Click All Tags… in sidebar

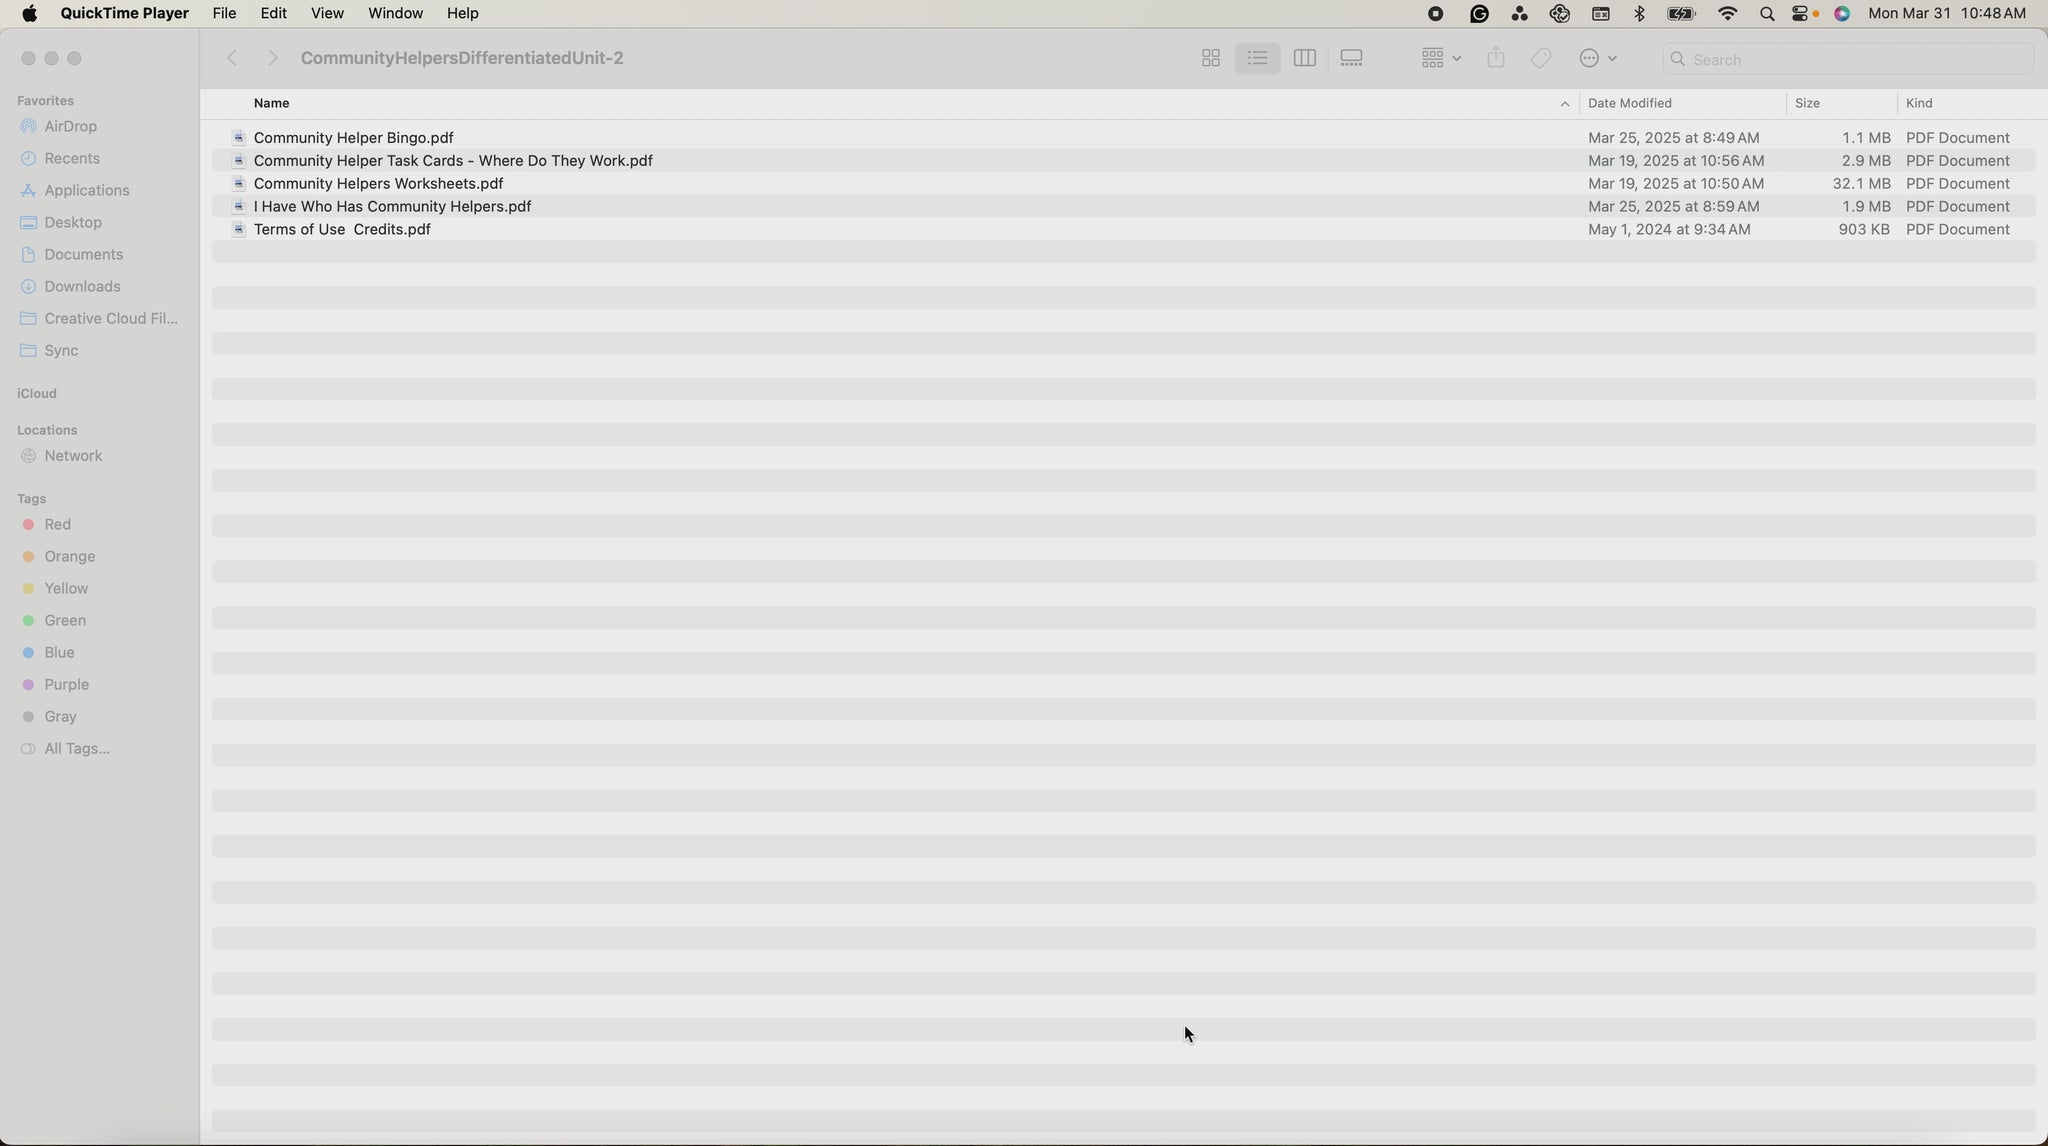76,749
